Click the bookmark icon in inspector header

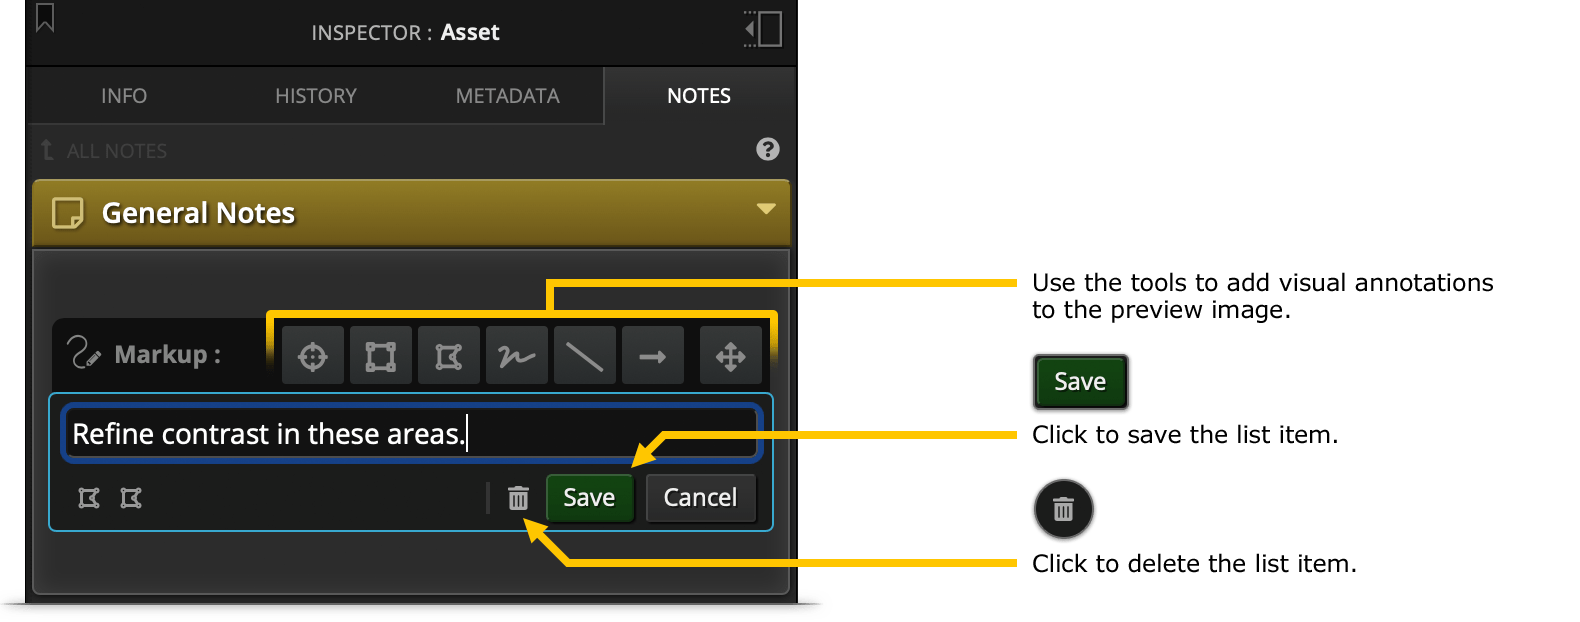pos(45,18)
